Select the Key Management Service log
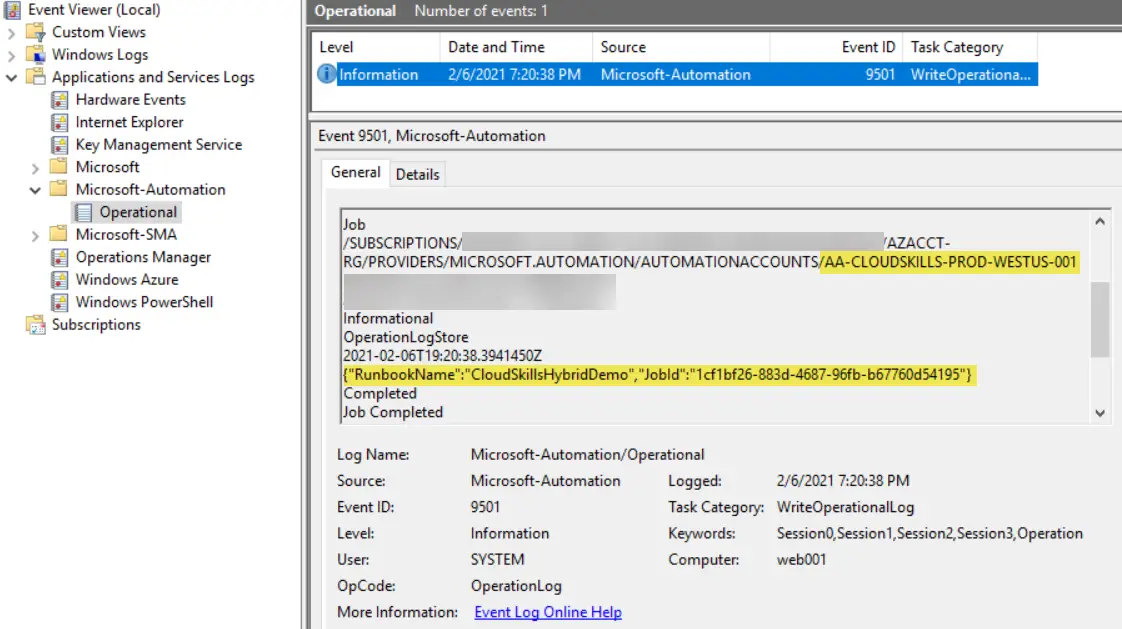This screenshot has height=629, width=1122. [158, 144]
